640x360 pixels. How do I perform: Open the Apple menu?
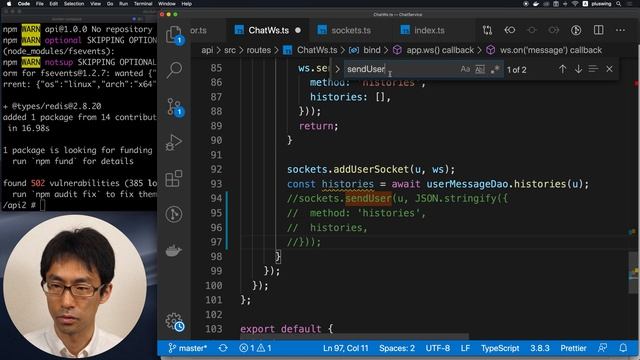(9, 4)
